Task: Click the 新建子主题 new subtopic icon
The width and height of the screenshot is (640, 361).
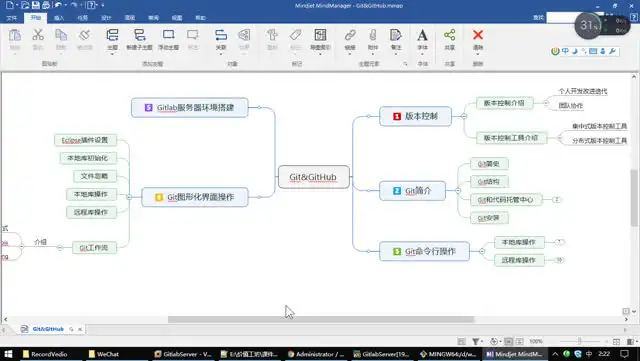Action: 140,35
